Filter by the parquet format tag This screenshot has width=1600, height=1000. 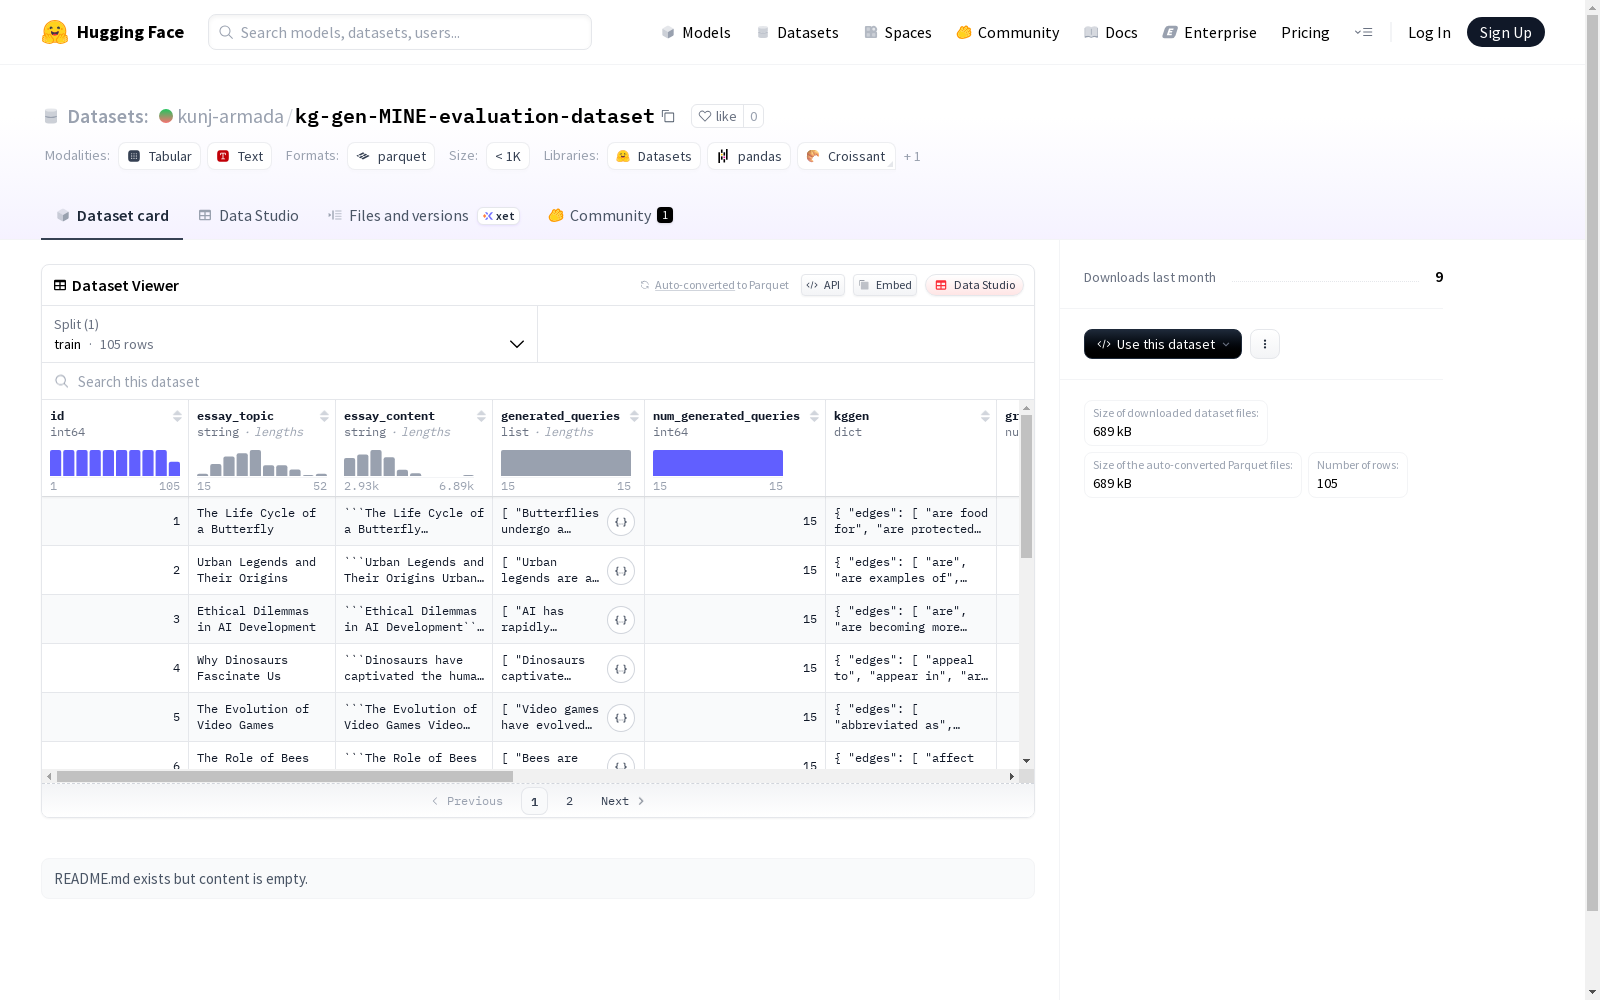(x=391, y=156)
